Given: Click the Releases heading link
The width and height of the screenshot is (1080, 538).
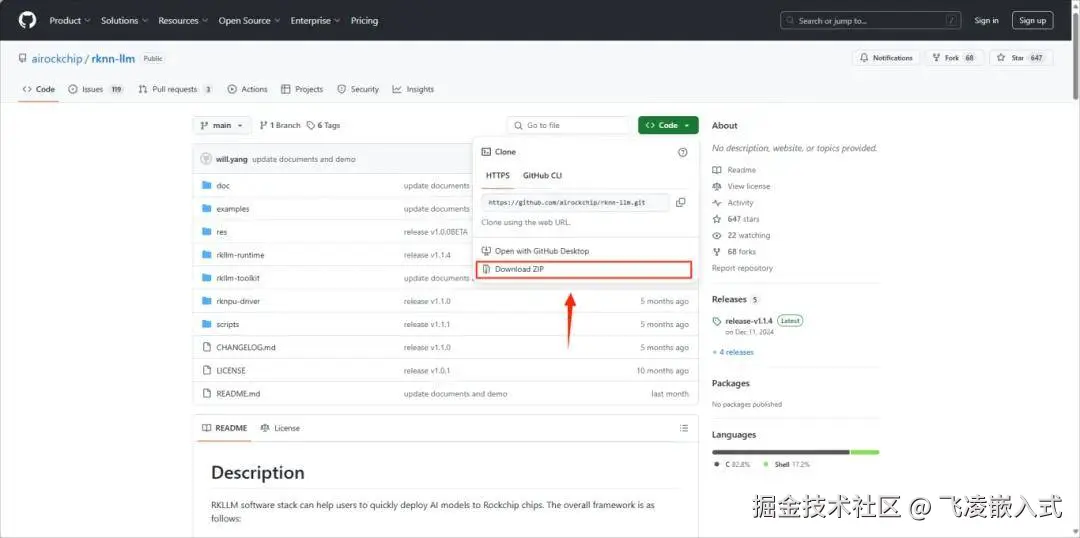Looking at the screenshot, I should (729, 300).
